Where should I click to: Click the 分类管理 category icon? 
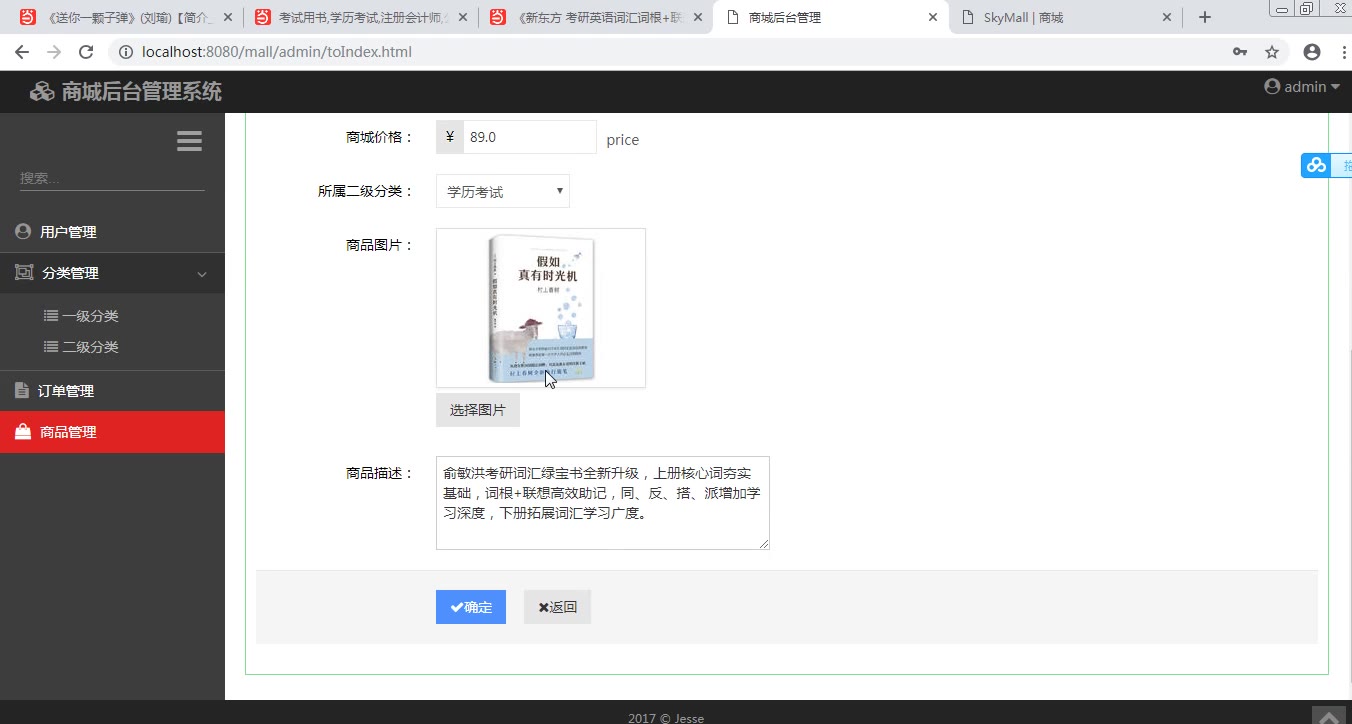click(x=24, y=272)
